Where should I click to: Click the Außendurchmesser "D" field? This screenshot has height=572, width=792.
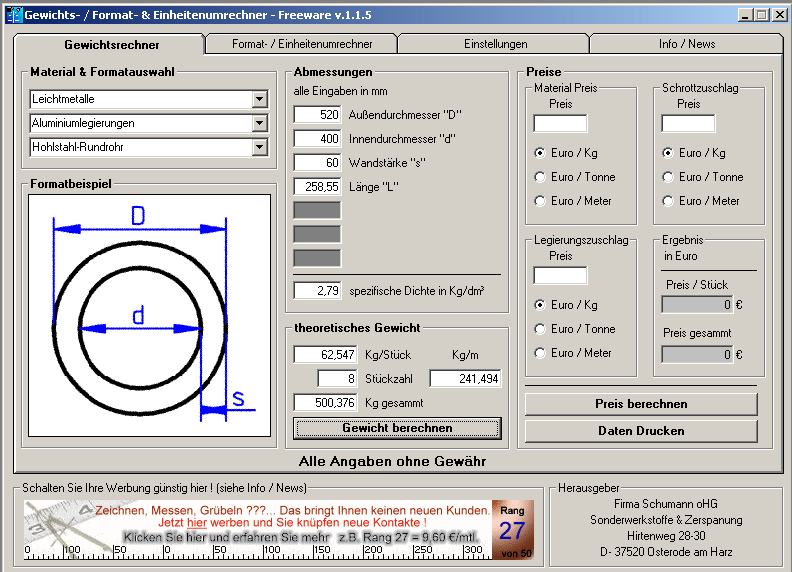317,115
